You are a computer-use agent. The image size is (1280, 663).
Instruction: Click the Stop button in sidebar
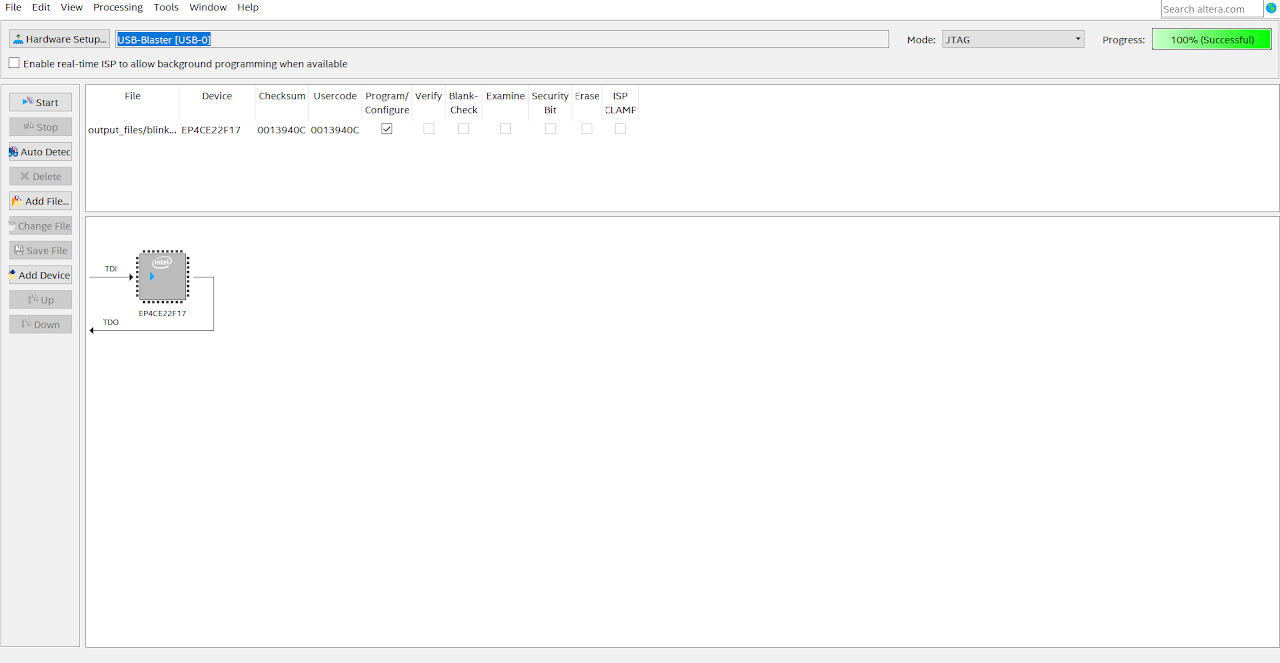point(40,127)
